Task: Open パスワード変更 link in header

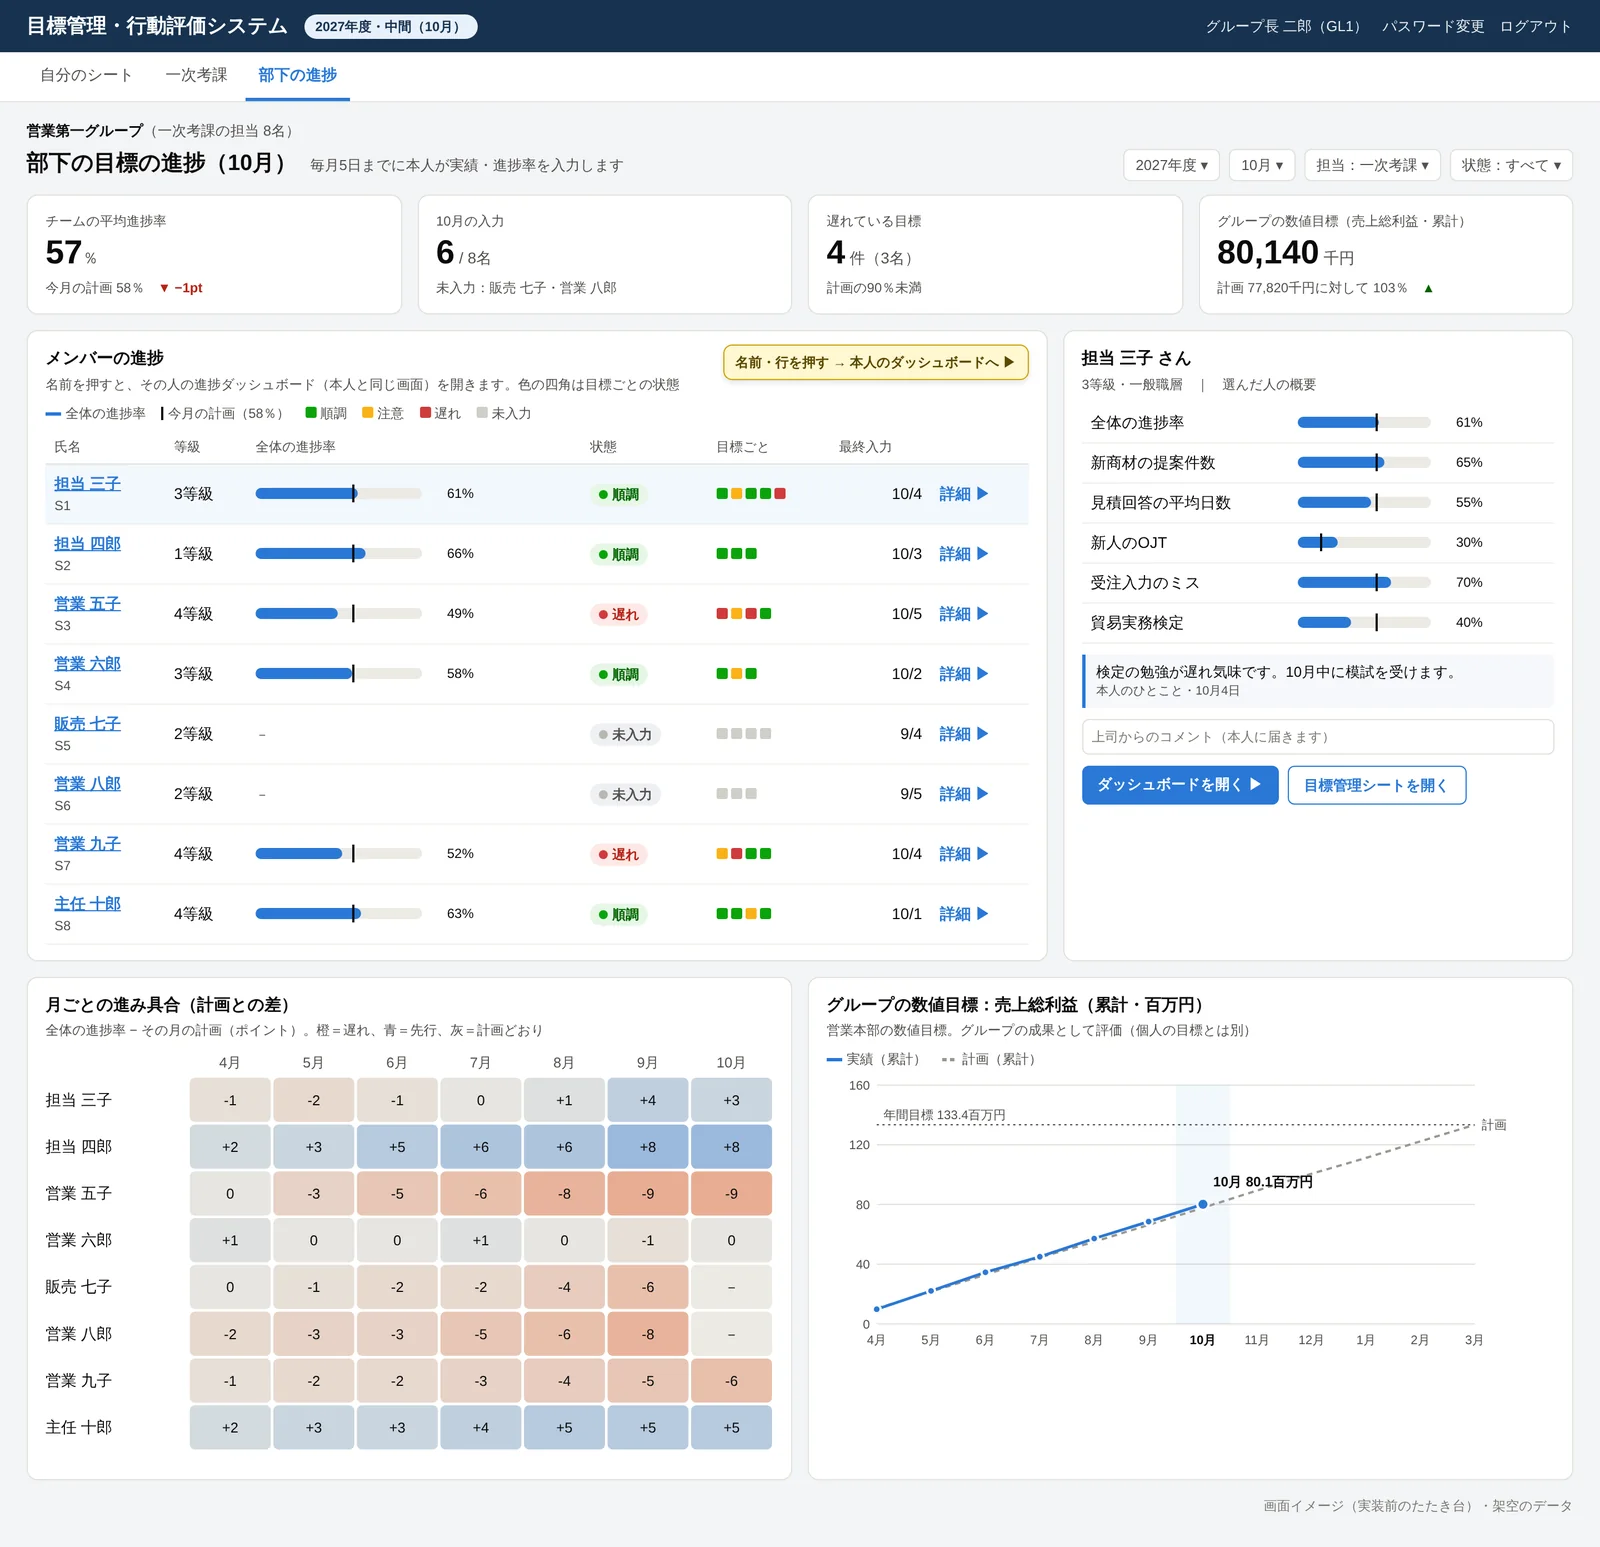Action: 1433,26
